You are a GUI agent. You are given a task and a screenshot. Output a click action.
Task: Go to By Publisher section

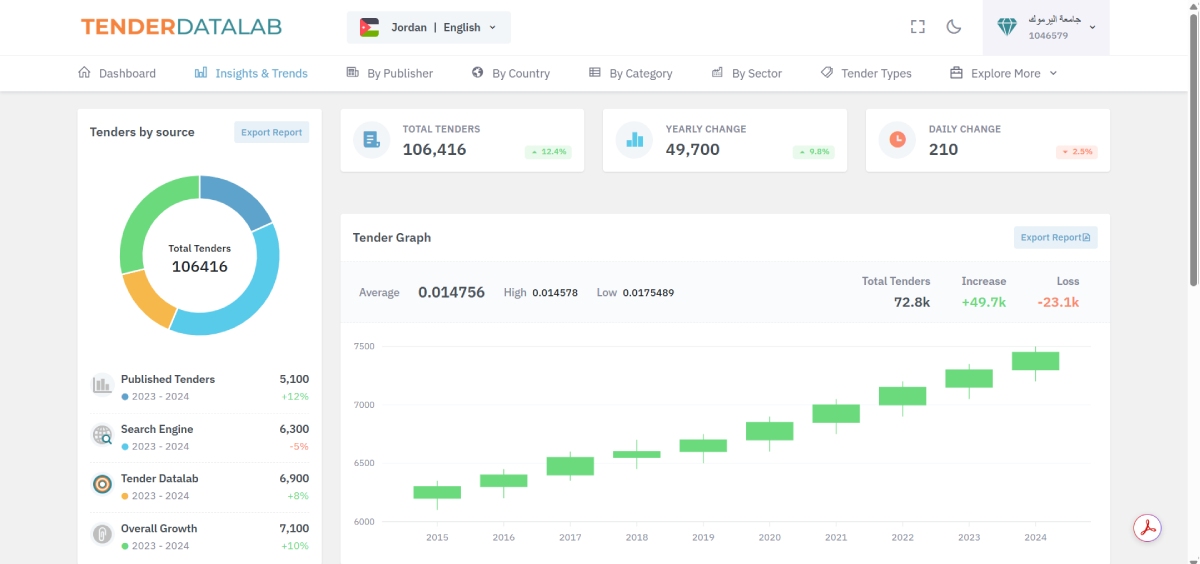389,73
